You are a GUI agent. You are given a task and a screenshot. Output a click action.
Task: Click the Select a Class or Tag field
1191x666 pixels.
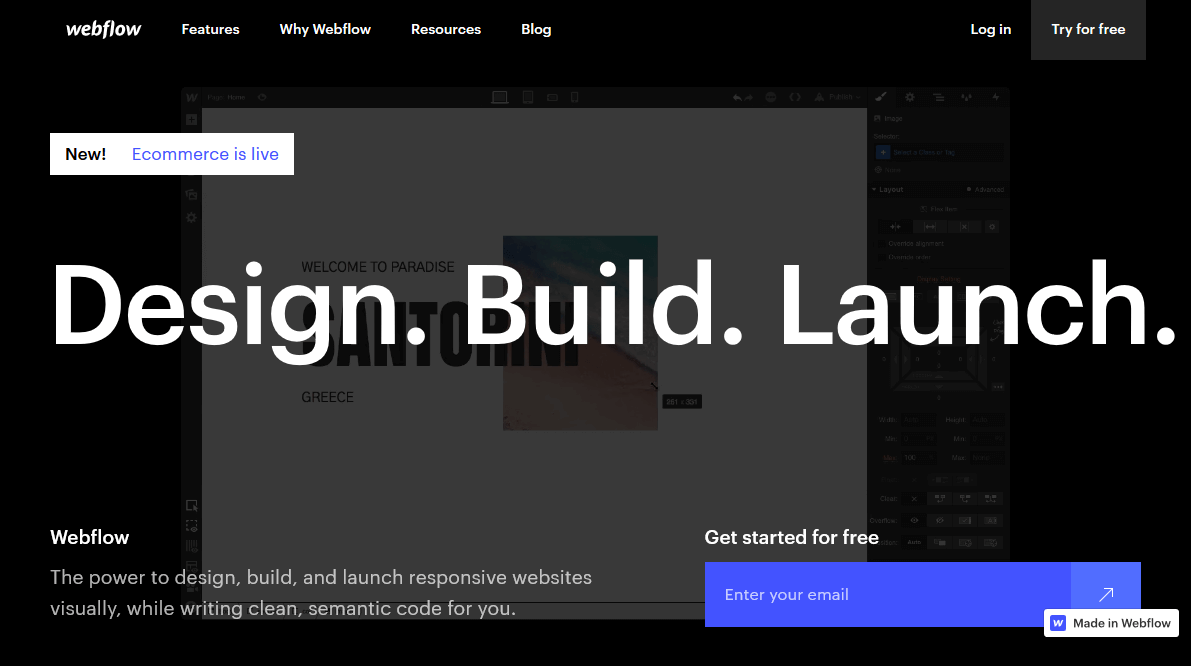pyautogui.click(x=939, y=153)
